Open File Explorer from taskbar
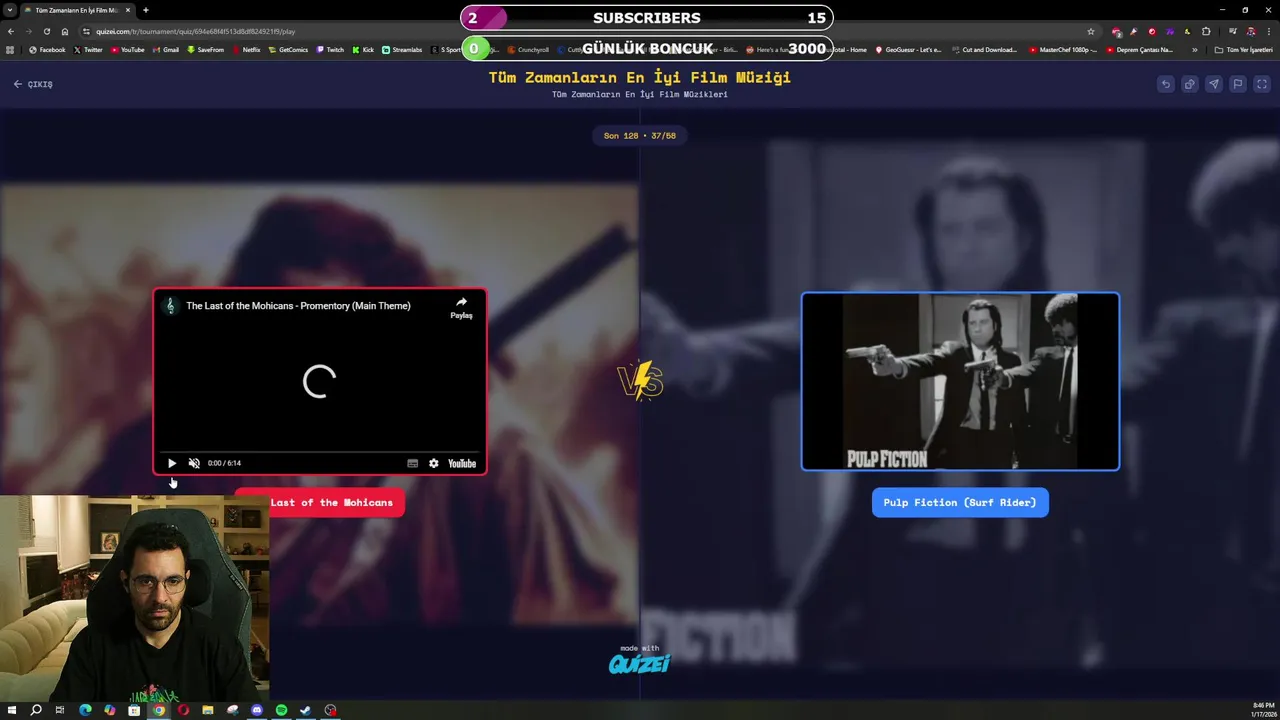 [x=208, y=710]
